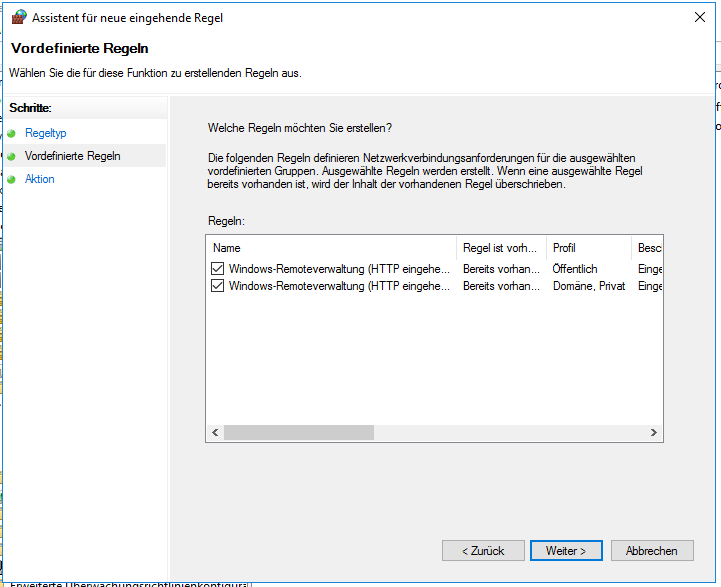Click the horizontal scrollbar thumb of rules list
721x587 pixels.
point(299,432)
